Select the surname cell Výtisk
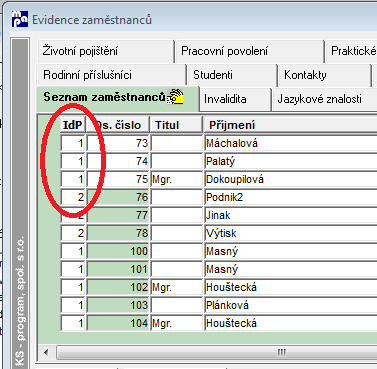 [x=291, y=233]
